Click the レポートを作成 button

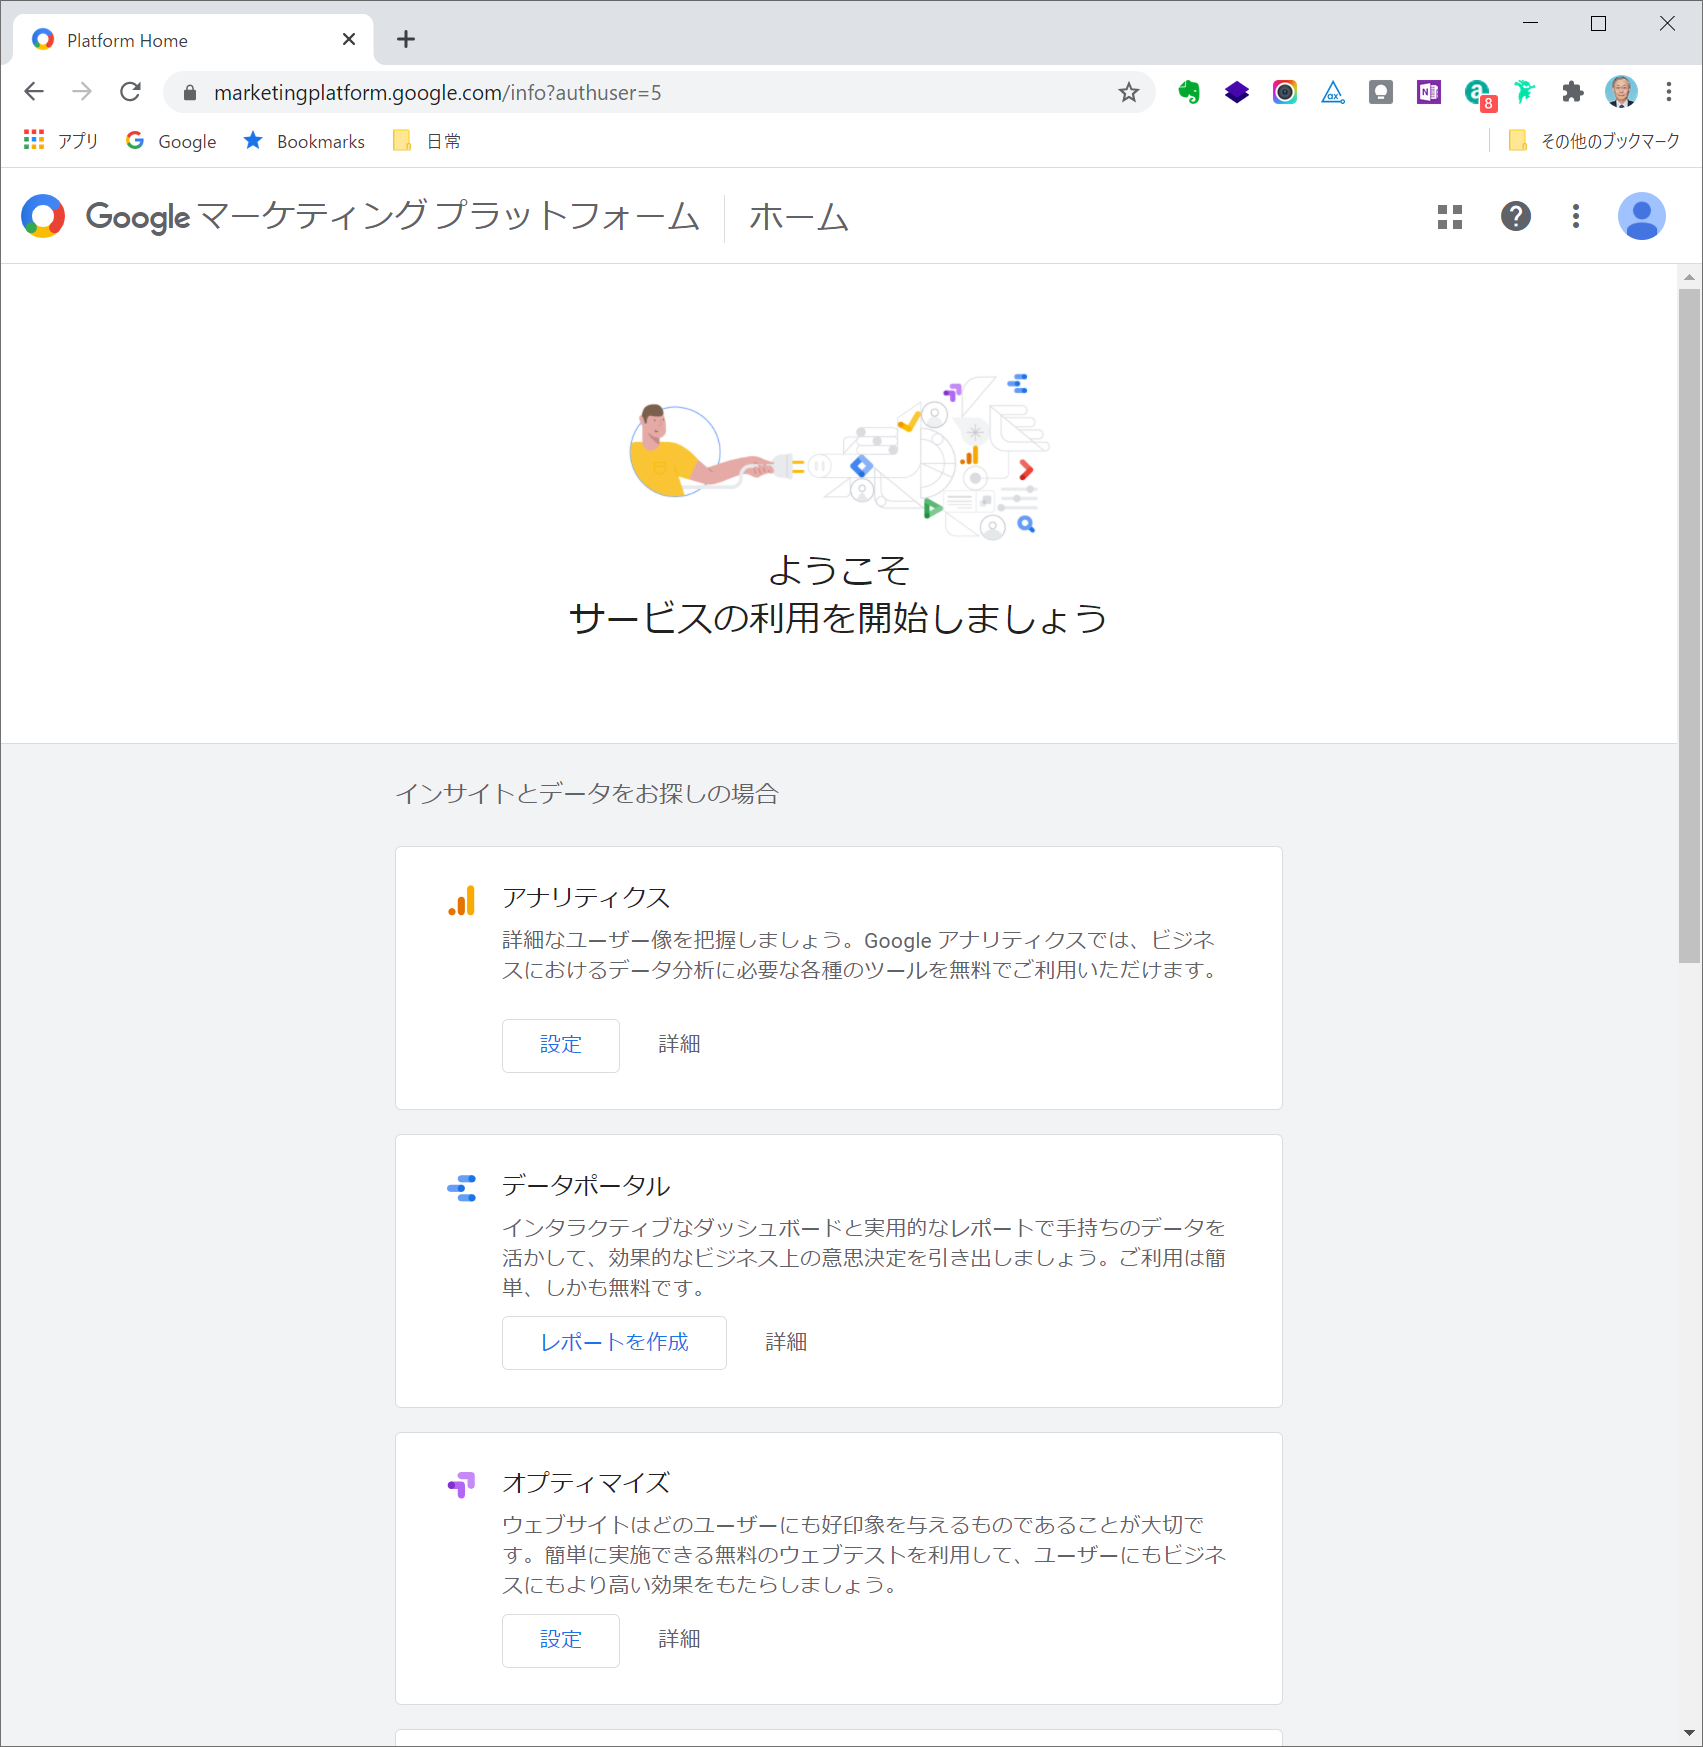(x=614, y=1343)
